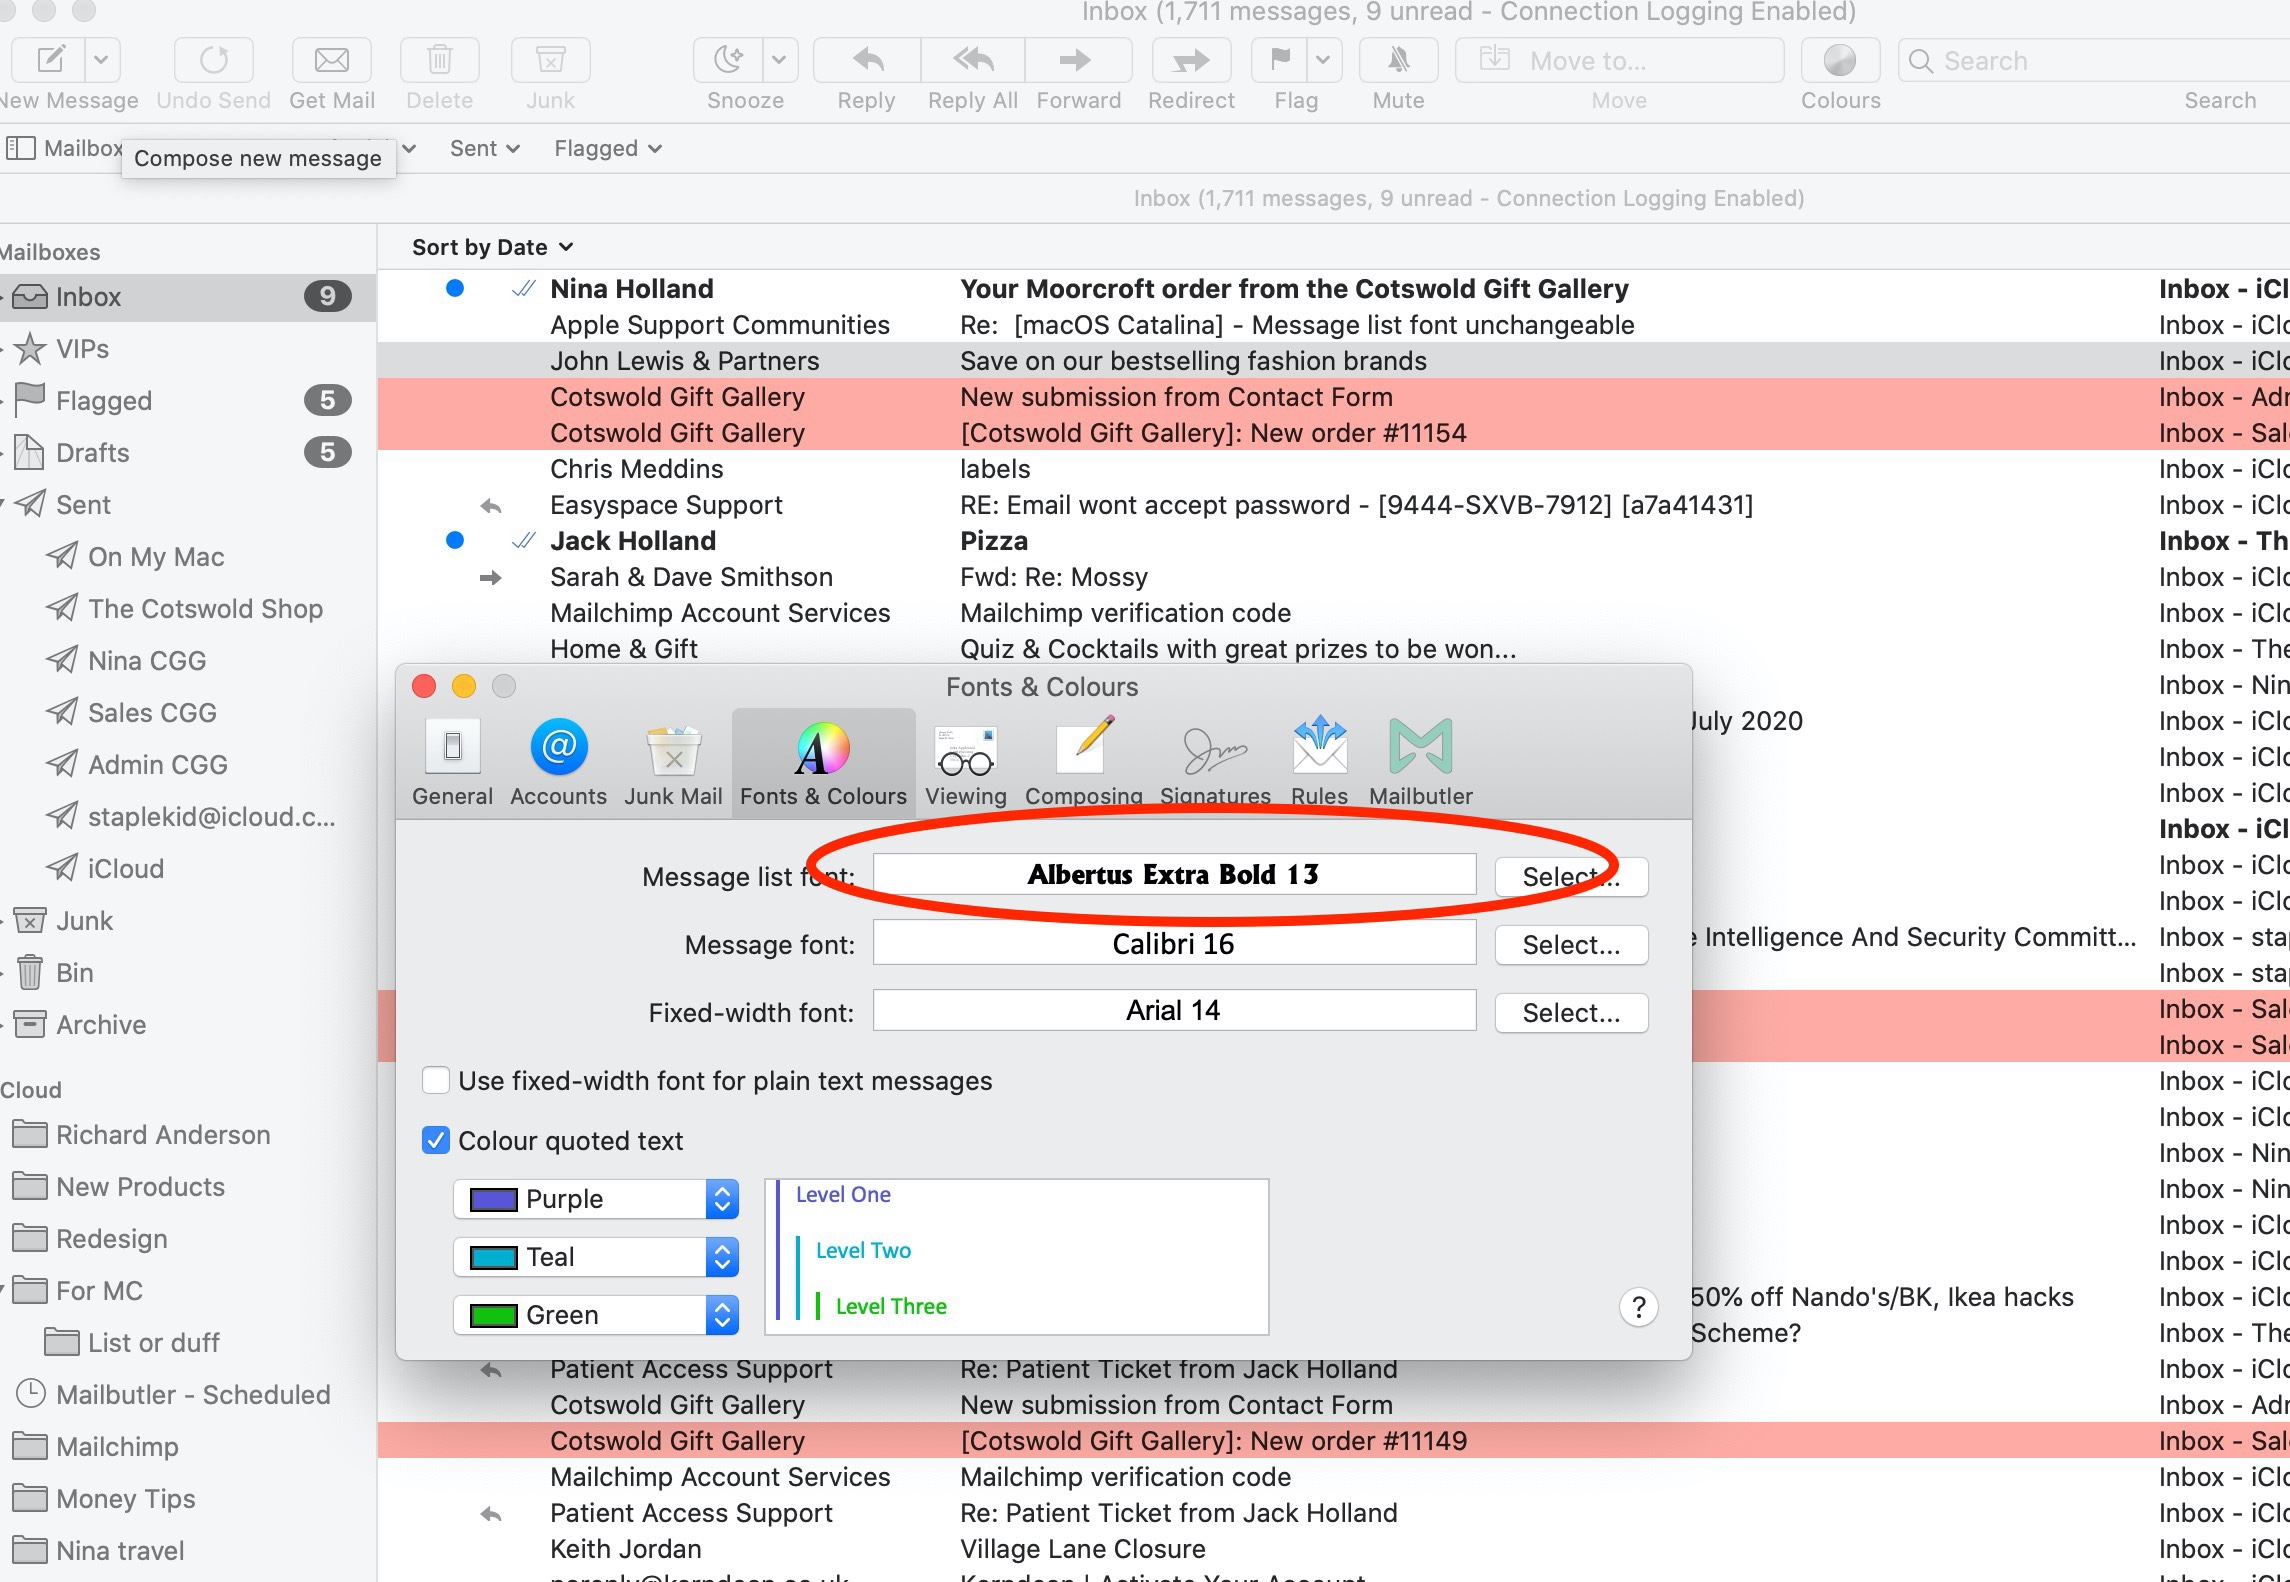Click the Colours toolbar button
2290x1582 pixels.
pyautogui.click(x=1839, y=61)
